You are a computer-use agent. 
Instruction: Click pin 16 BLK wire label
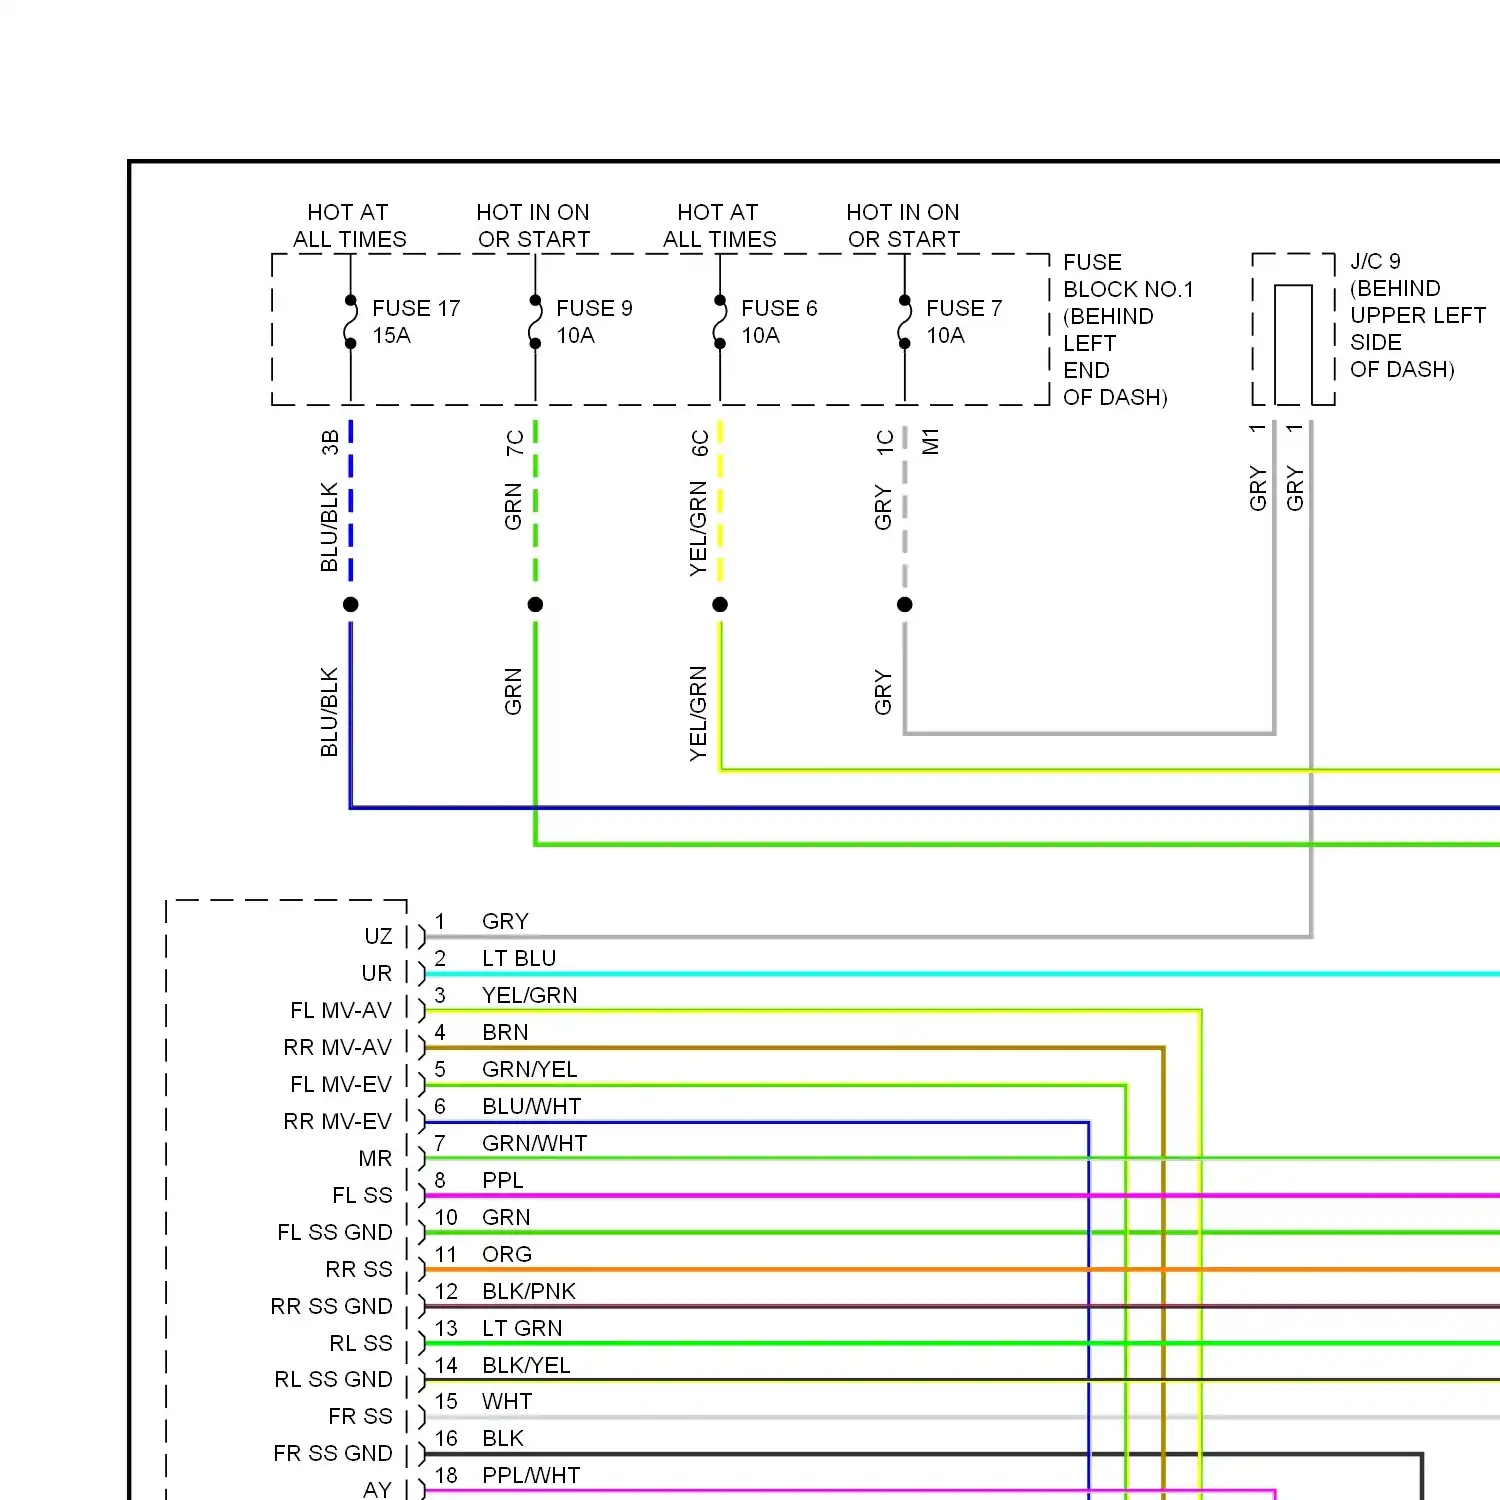pos(503,1438)
